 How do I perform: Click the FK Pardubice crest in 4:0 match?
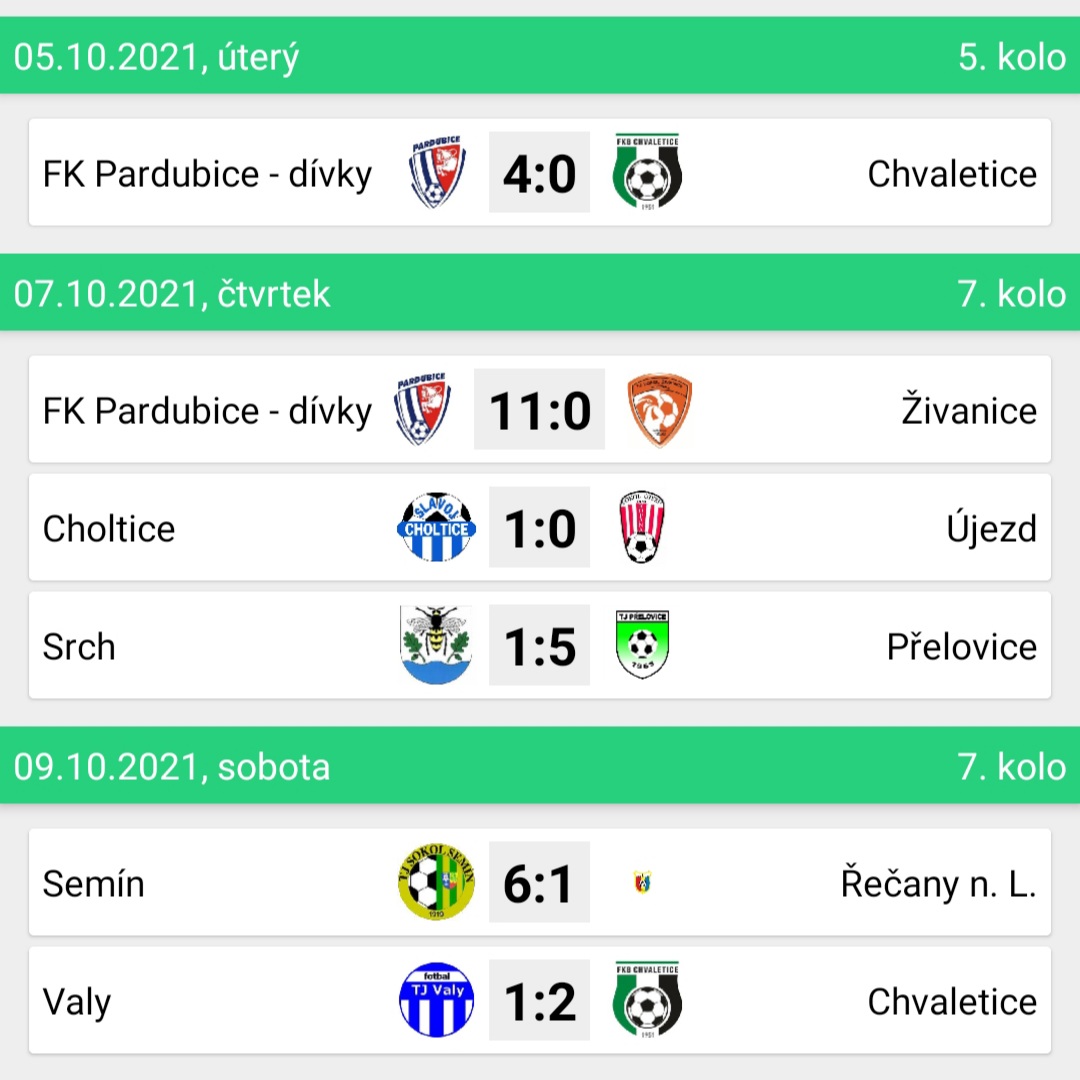point(437,172)
